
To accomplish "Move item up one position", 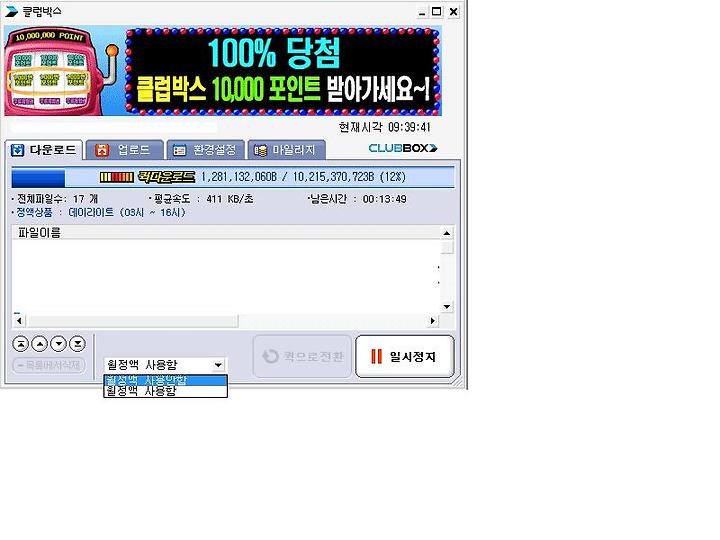I will [40, 343].
